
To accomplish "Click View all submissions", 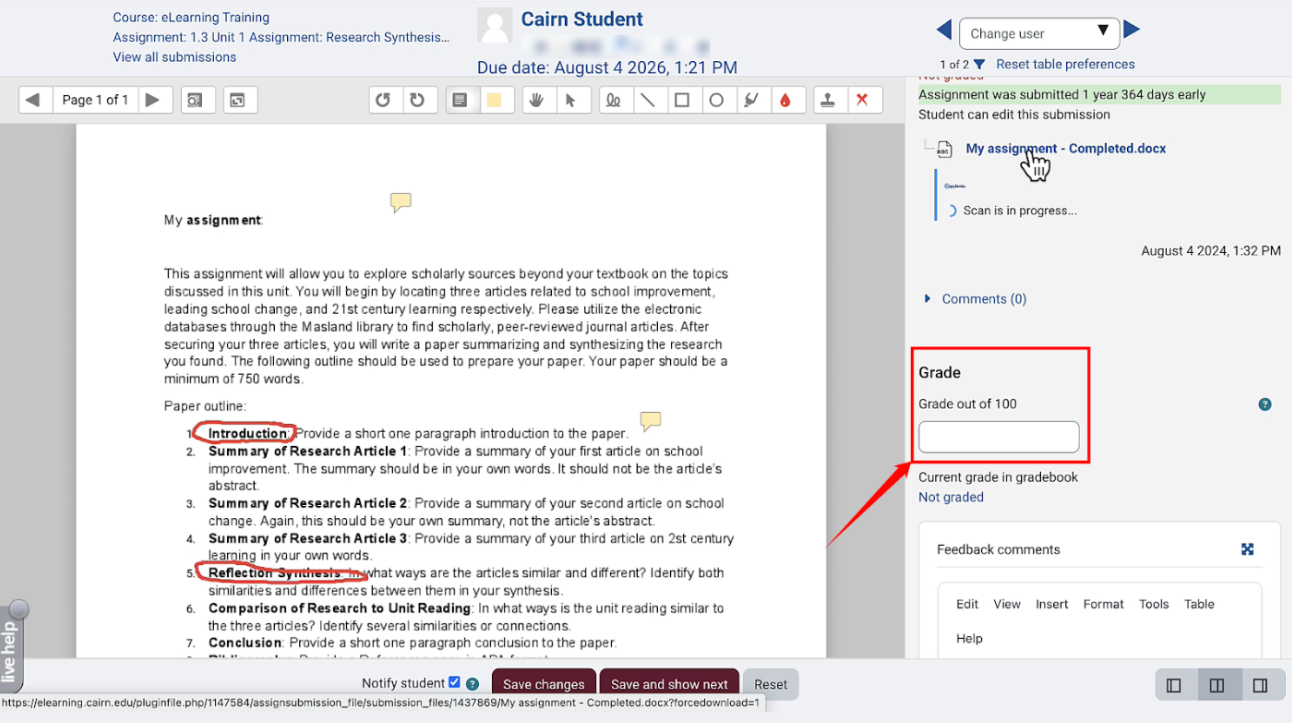I will pos(175,57).
